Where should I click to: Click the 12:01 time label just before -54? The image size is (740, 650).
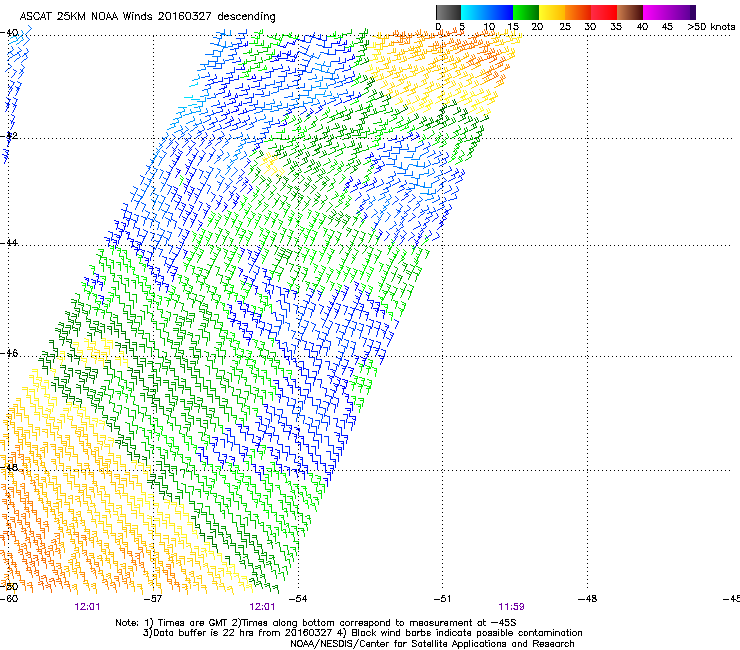[262, 607]
